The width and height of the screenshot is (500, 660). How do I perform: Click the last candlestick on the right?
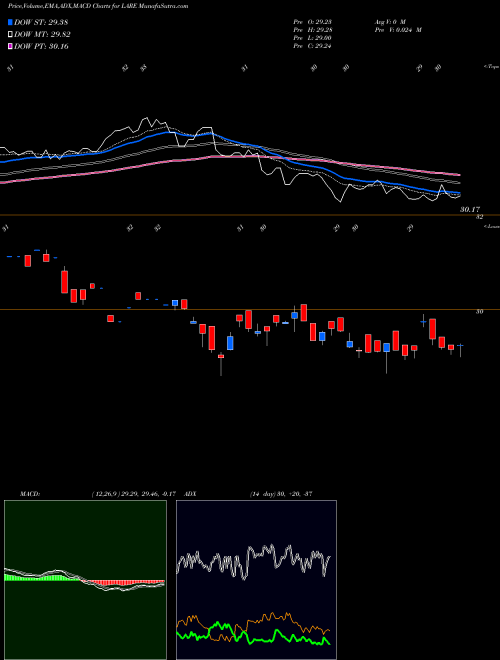tap(460, 349)
